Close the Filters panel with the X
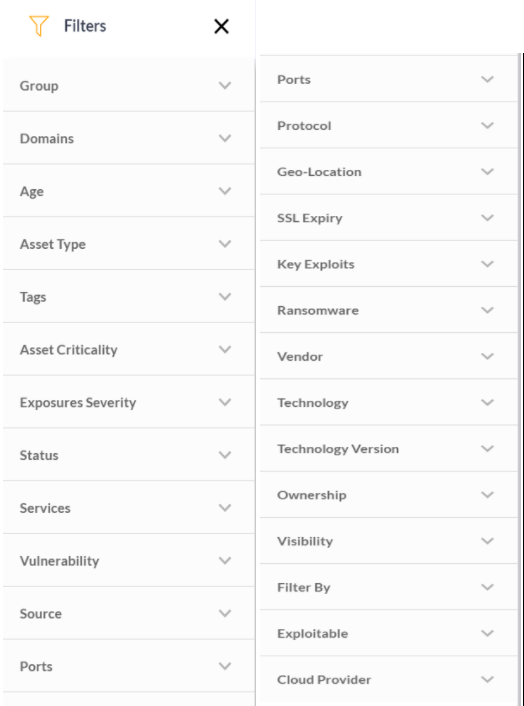The width and height of the screenshot is (524, 706). 221,27
